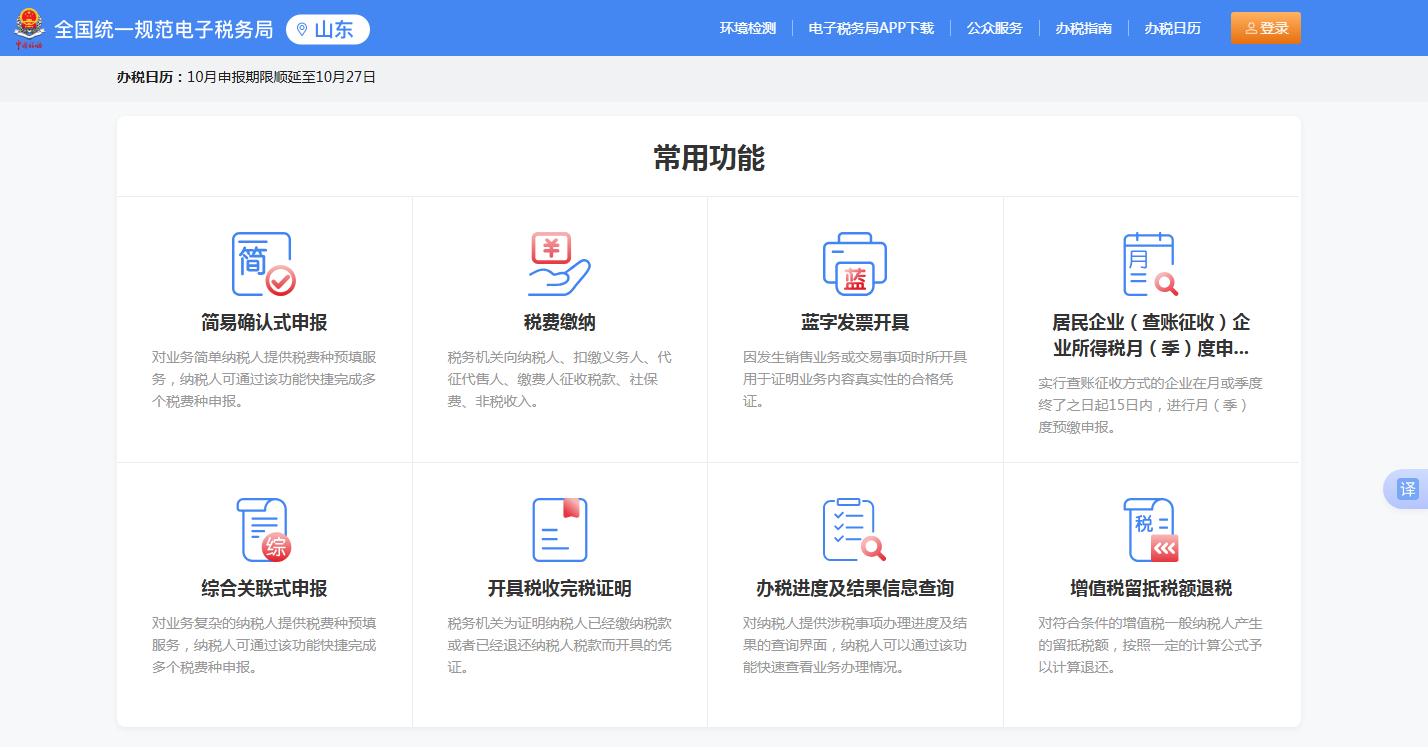
Task: Open the 增值税留抵税额退税 title link
Action: coord(1150,589)
